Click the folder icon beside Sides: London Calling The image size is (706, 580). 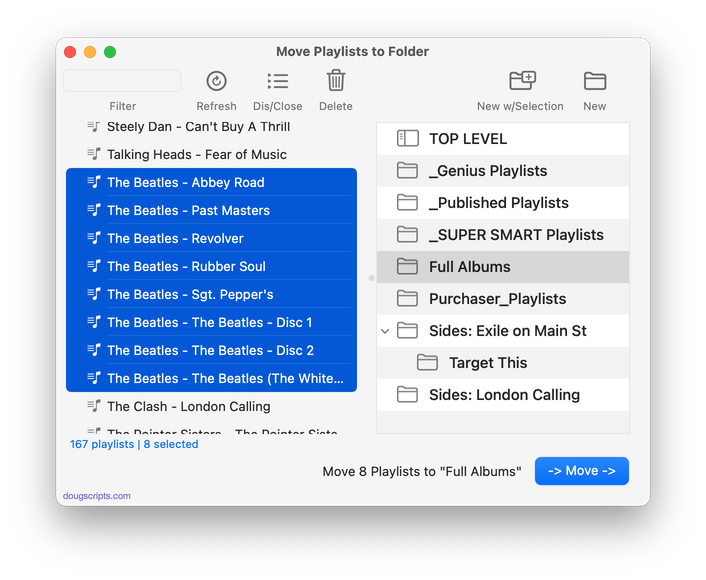pos(407,394)
